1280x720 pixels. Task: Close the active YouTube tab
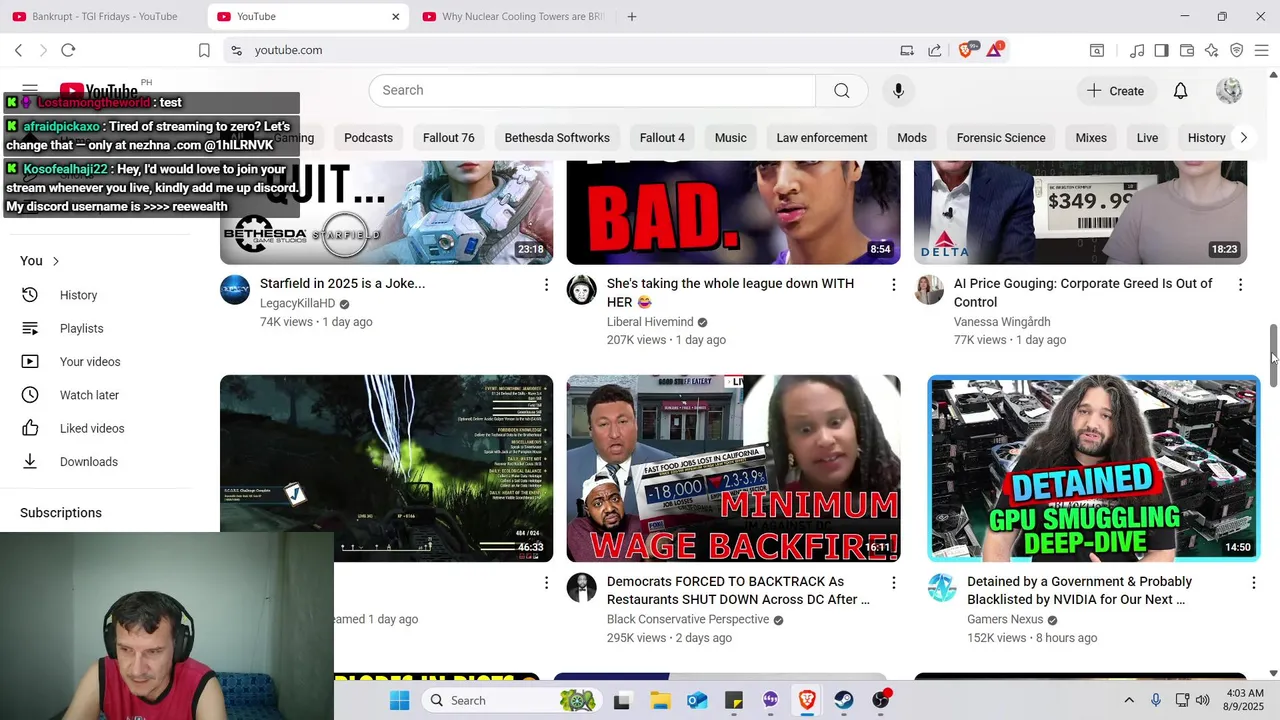click(395, 16)
